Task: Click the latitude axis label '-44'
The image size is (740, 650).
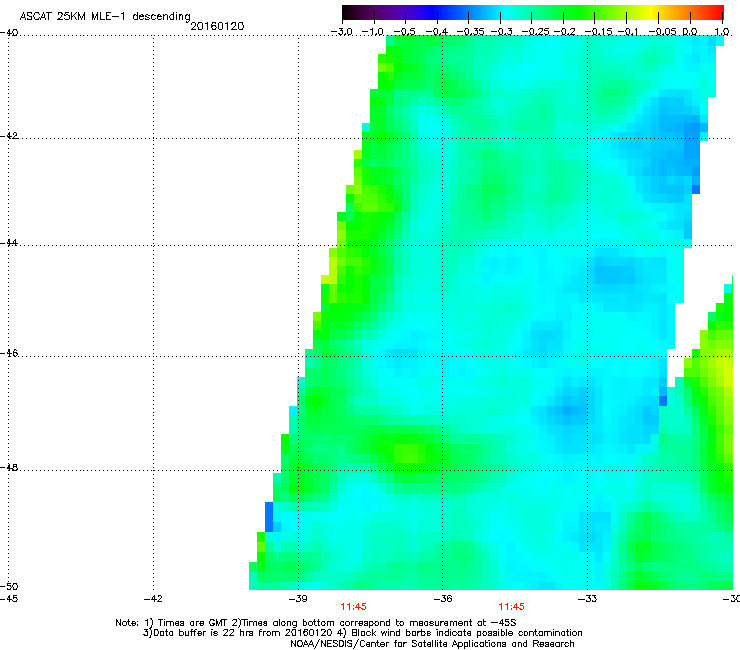Action: (8, 243)
